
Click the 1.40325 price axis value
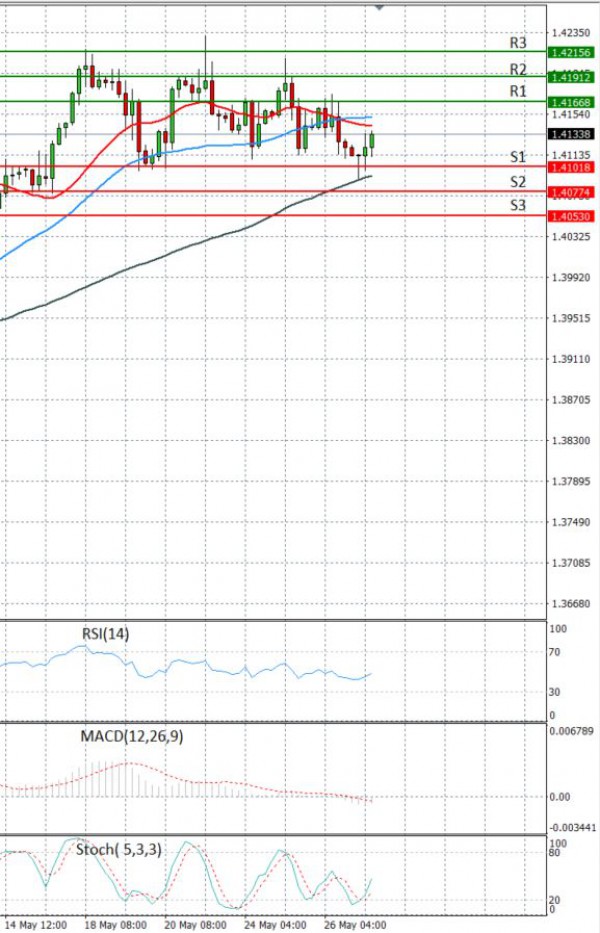coord(571,237)
